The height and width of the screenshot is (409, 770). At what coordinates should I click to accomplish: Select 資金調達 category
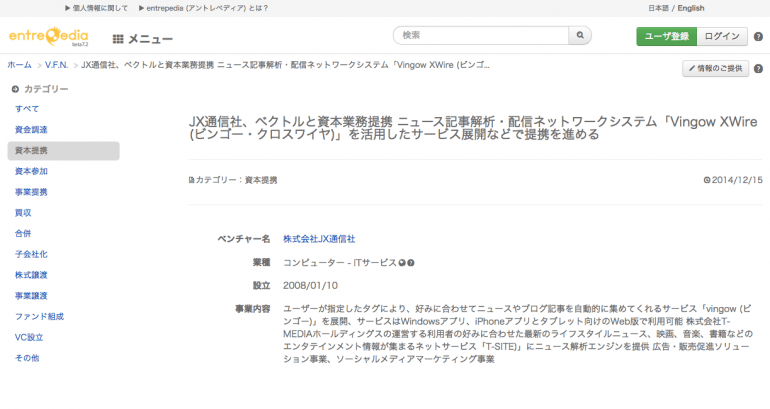point(31,130)
